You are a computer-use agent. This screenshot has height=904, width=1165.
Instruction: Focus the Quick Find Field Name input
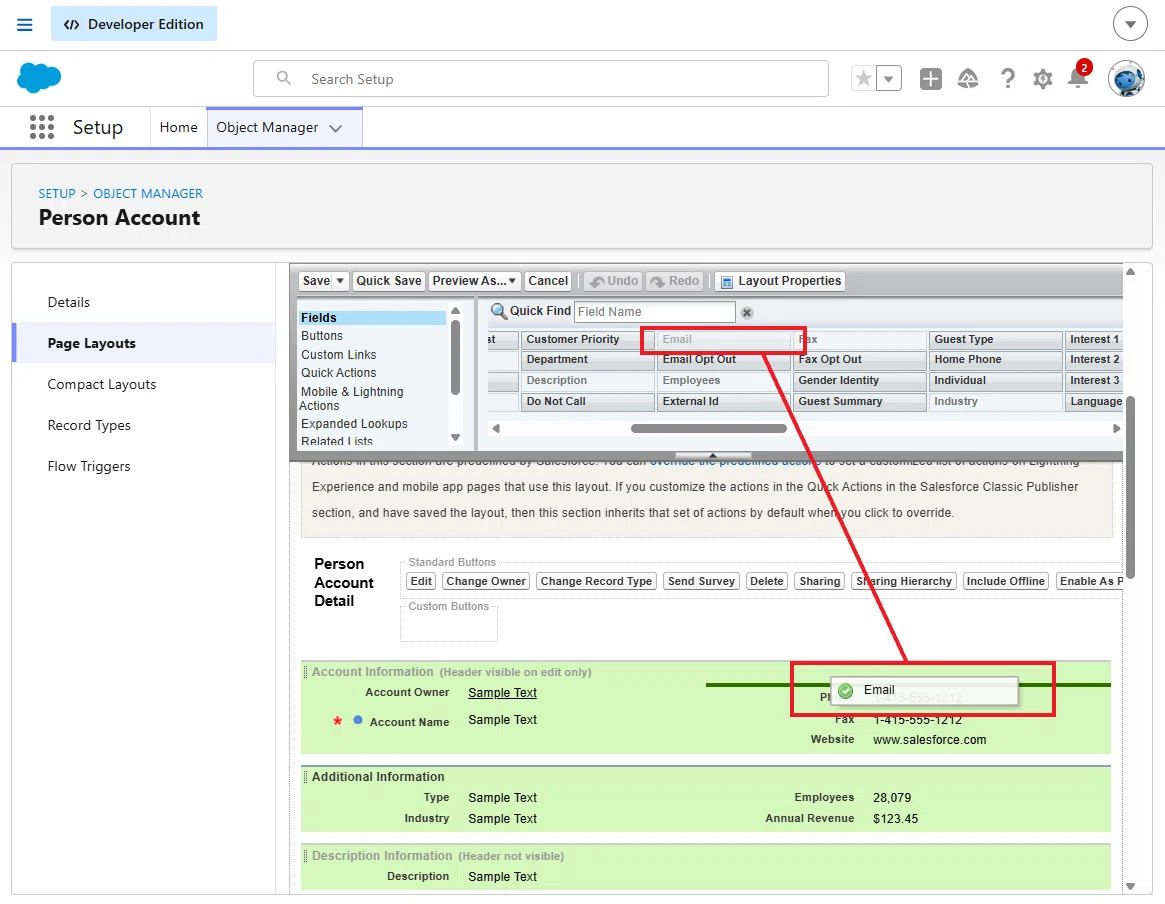[655, 312]
